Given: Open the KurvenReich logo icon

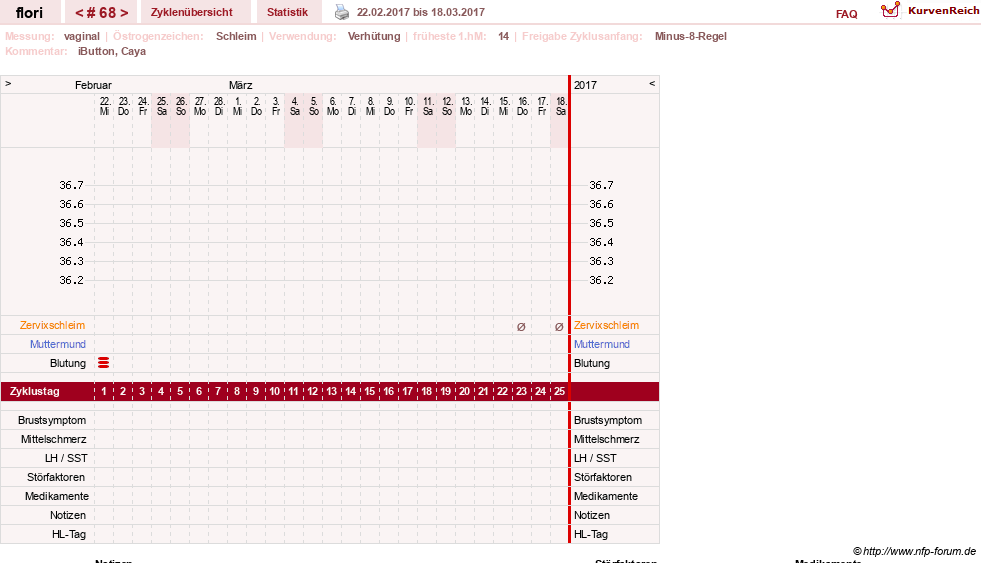Looking at the screenshot, I should click(890, 10).
